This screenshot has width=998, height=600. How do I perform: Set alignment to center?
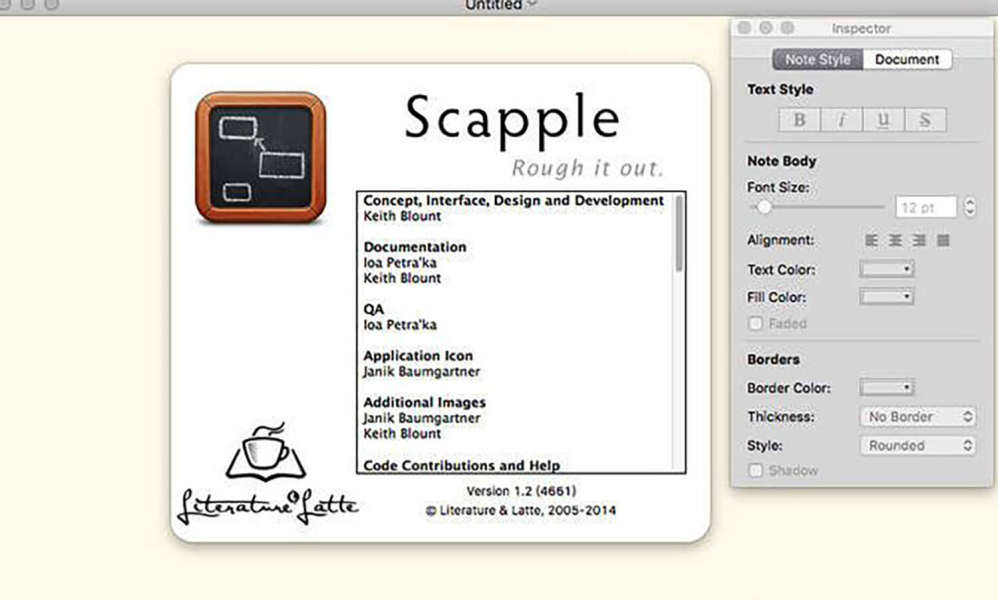tap(895, 240)
